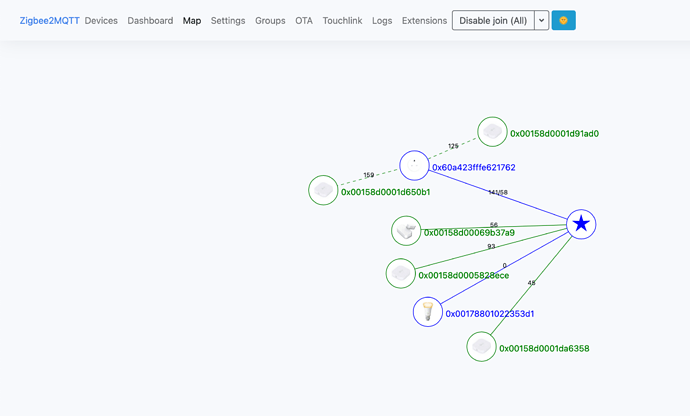Select the Map menu item
This screenshot has width=690, height=416.
tap(192, 21)
